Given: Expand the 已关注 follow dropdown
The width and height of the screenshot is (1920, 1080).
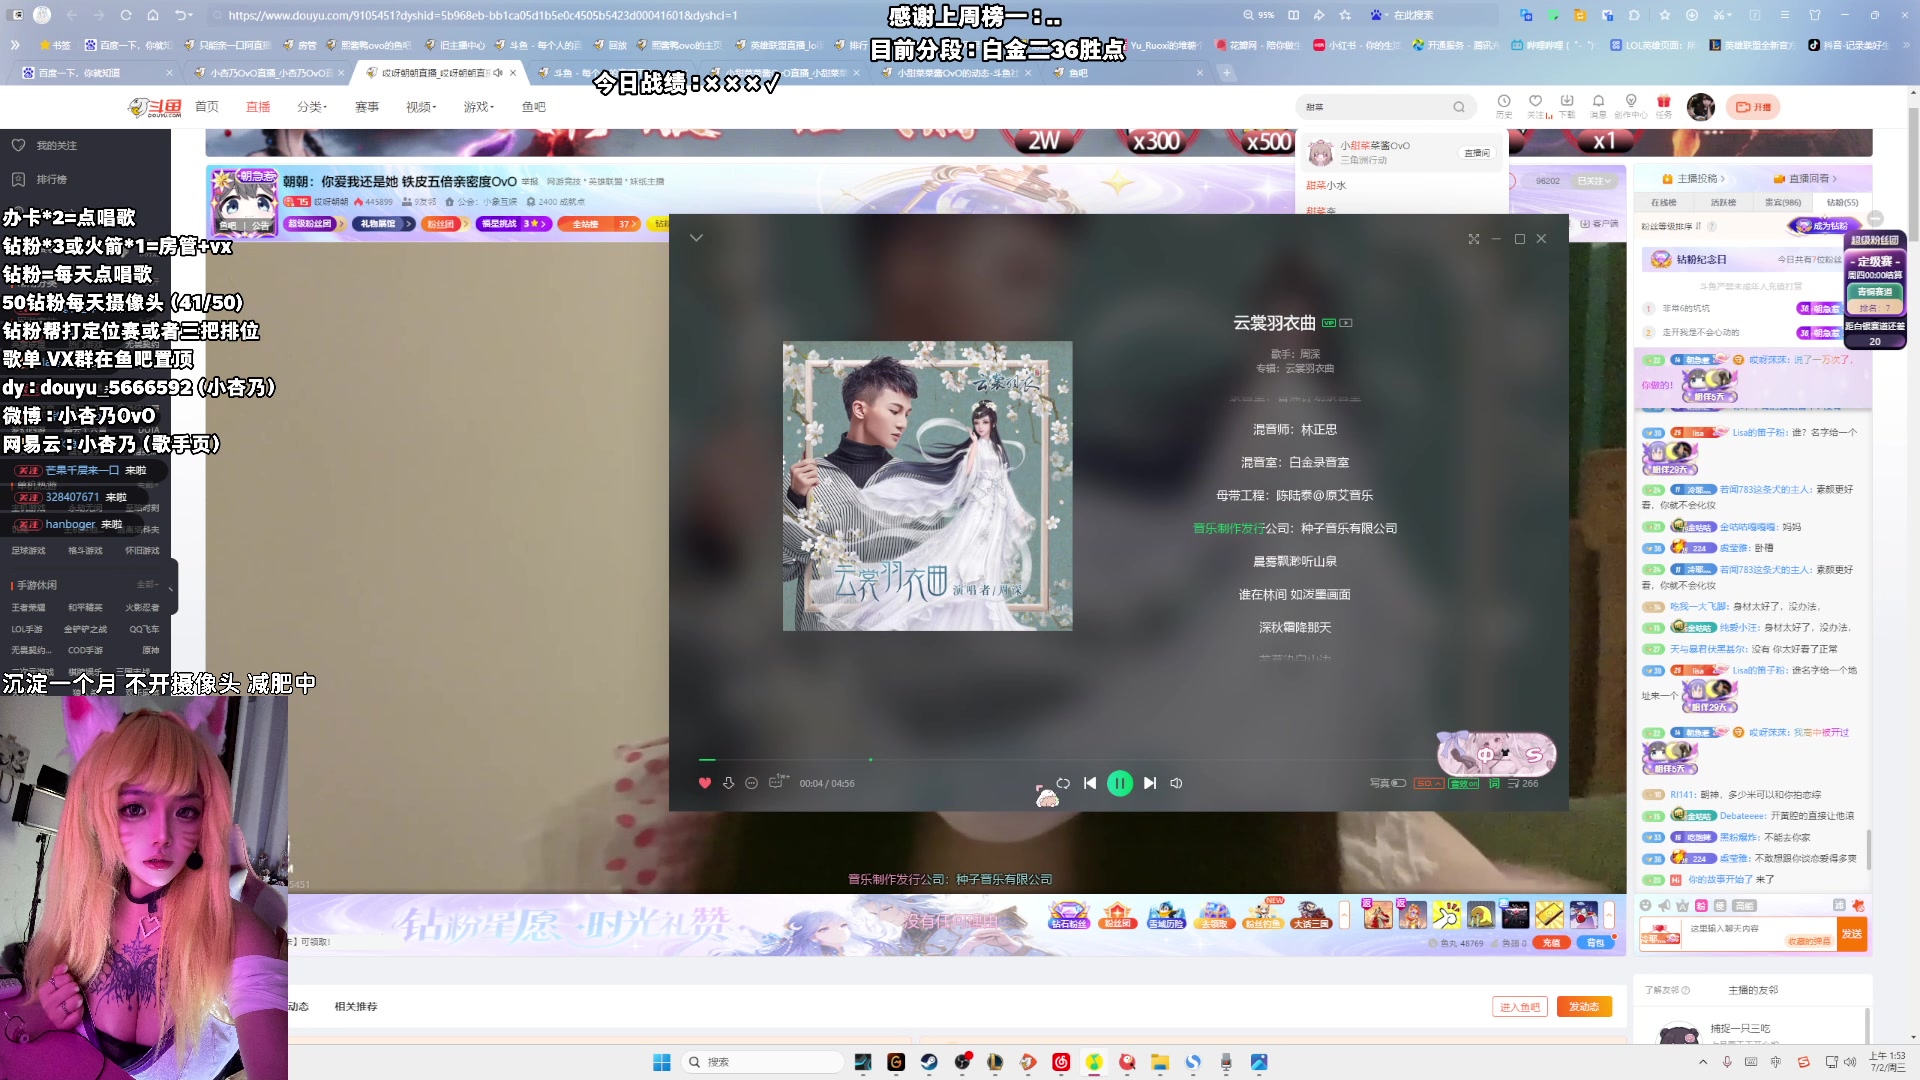Looking at the screenshot, I should [x=1595, y=181].
